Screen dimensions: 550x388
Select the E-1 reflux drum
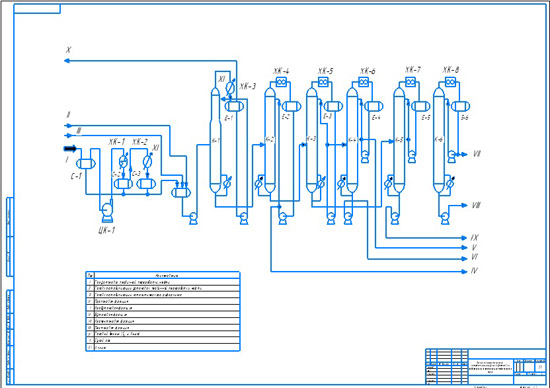pyautogui.click(x=234, y=106)
